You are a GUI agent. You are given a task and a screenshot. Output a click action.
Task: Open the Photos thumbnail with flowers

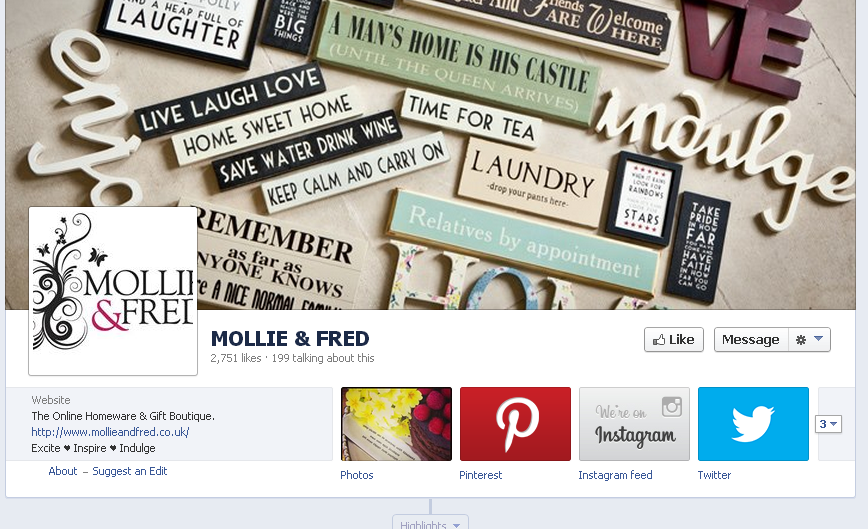[x=396, y=424]
